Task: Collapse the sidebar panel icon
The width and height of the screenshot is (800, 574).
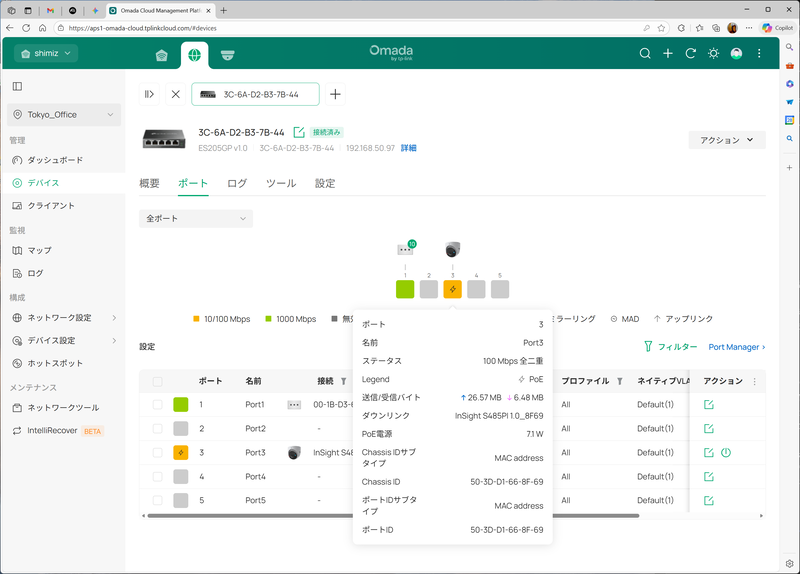Action: pyautogui.click(x=17, y=86)
